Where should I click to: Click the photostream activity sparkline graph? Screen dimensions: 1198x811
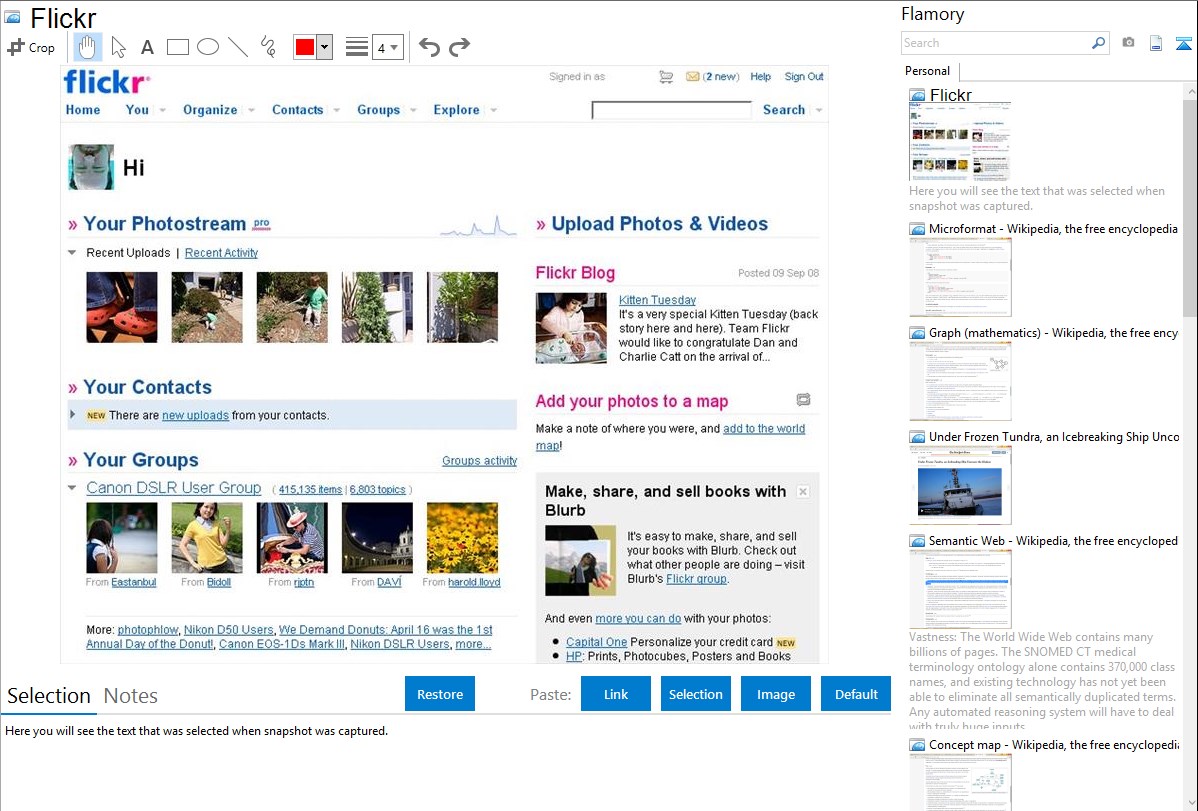pyautogui.click(x=478, y=225)
